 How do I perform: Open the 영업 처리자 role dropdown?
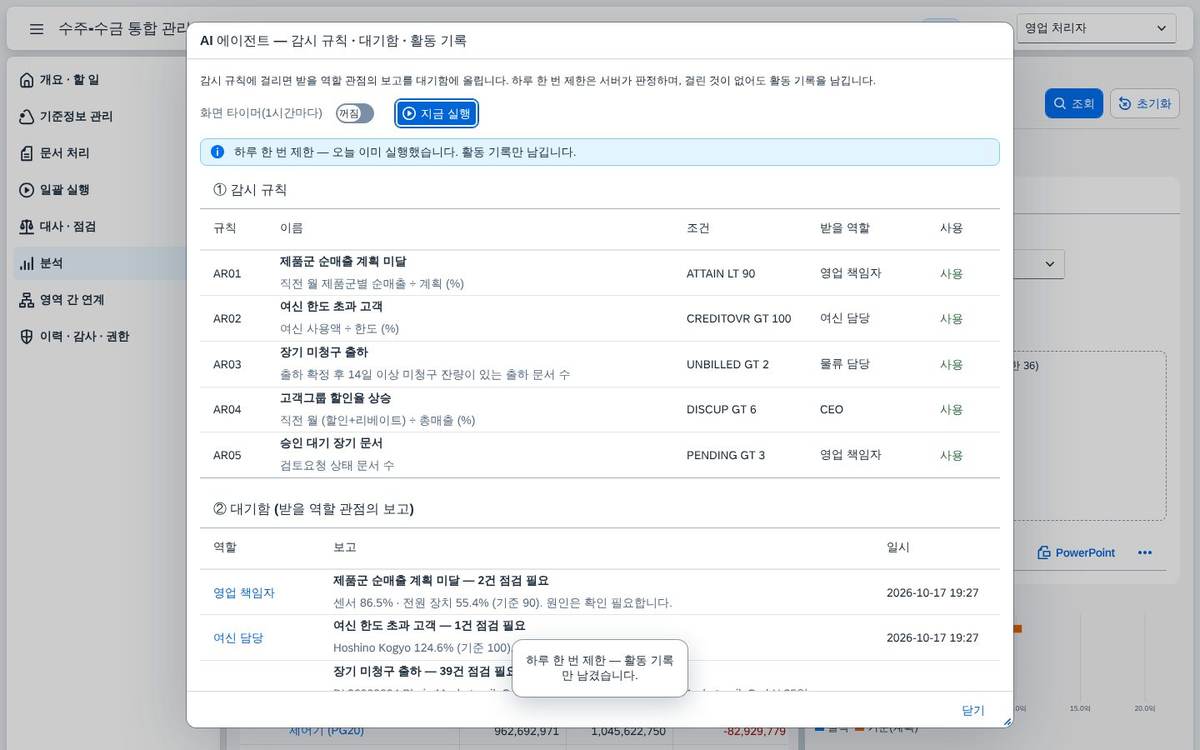(1096, 28)
